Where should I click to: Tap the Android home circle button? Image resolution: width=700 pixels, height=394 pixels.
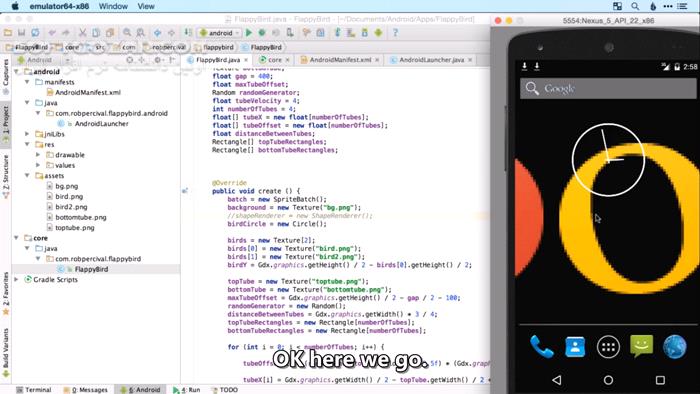608,380
